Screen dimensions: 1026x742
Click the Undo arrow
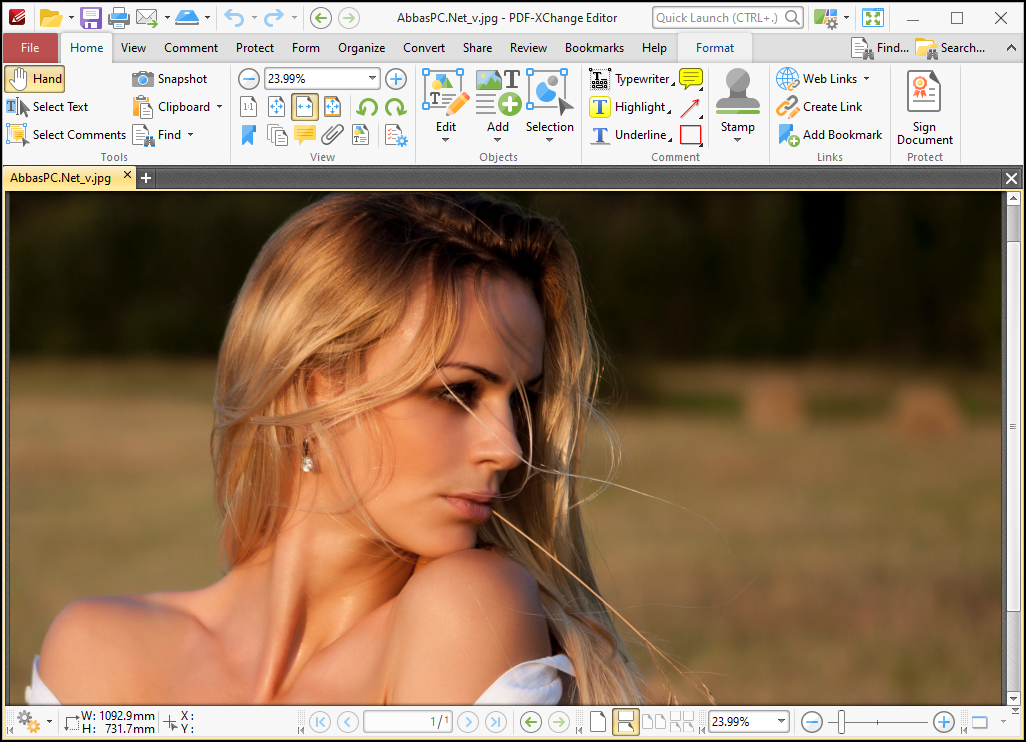click(234, 18)
